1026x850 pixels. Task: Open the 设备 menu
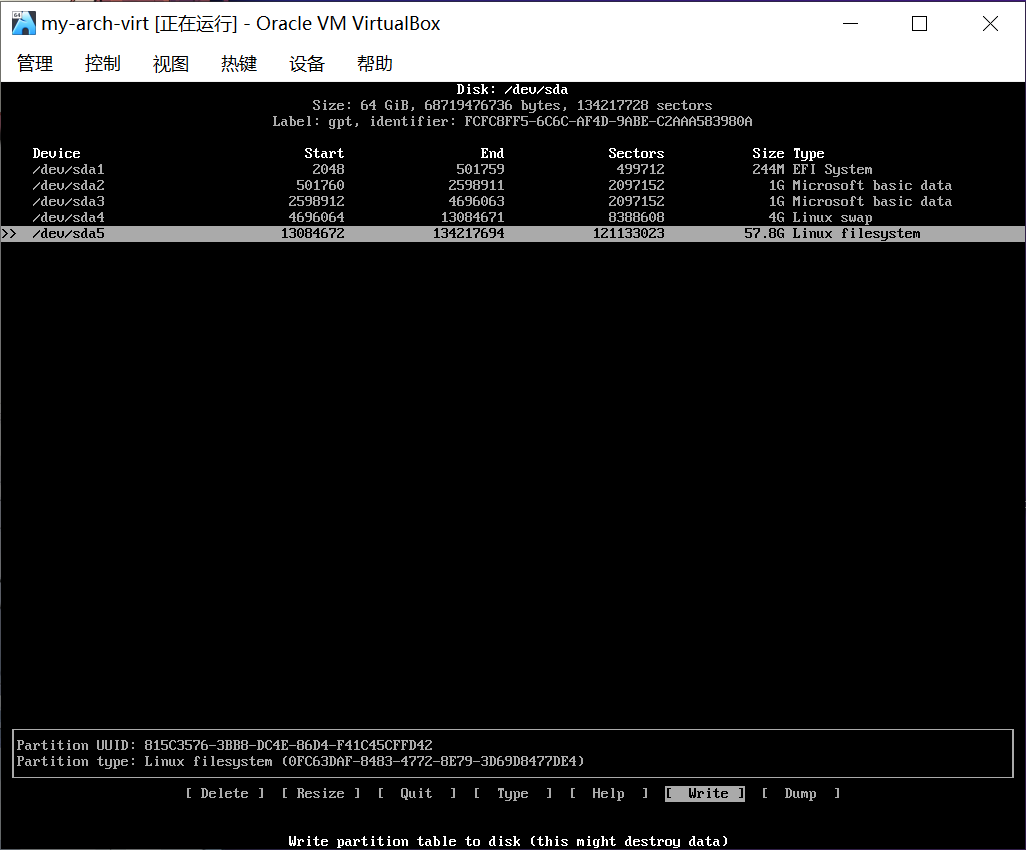307,64
